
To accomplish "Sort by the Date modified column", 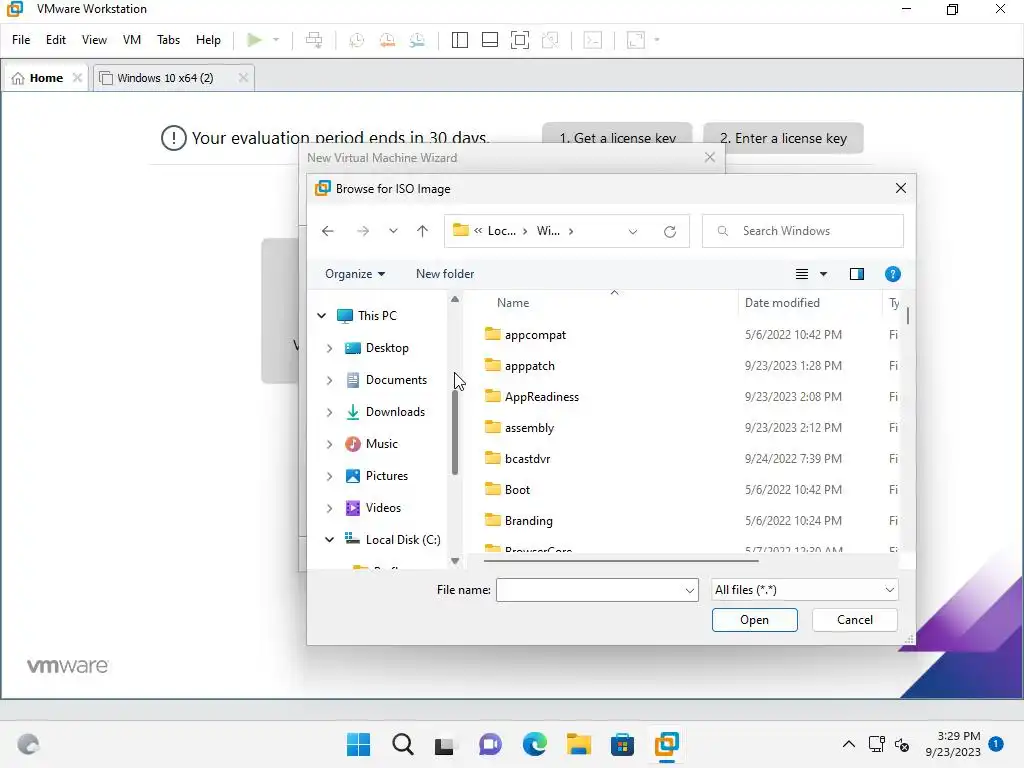I will [x=782, y=303].
